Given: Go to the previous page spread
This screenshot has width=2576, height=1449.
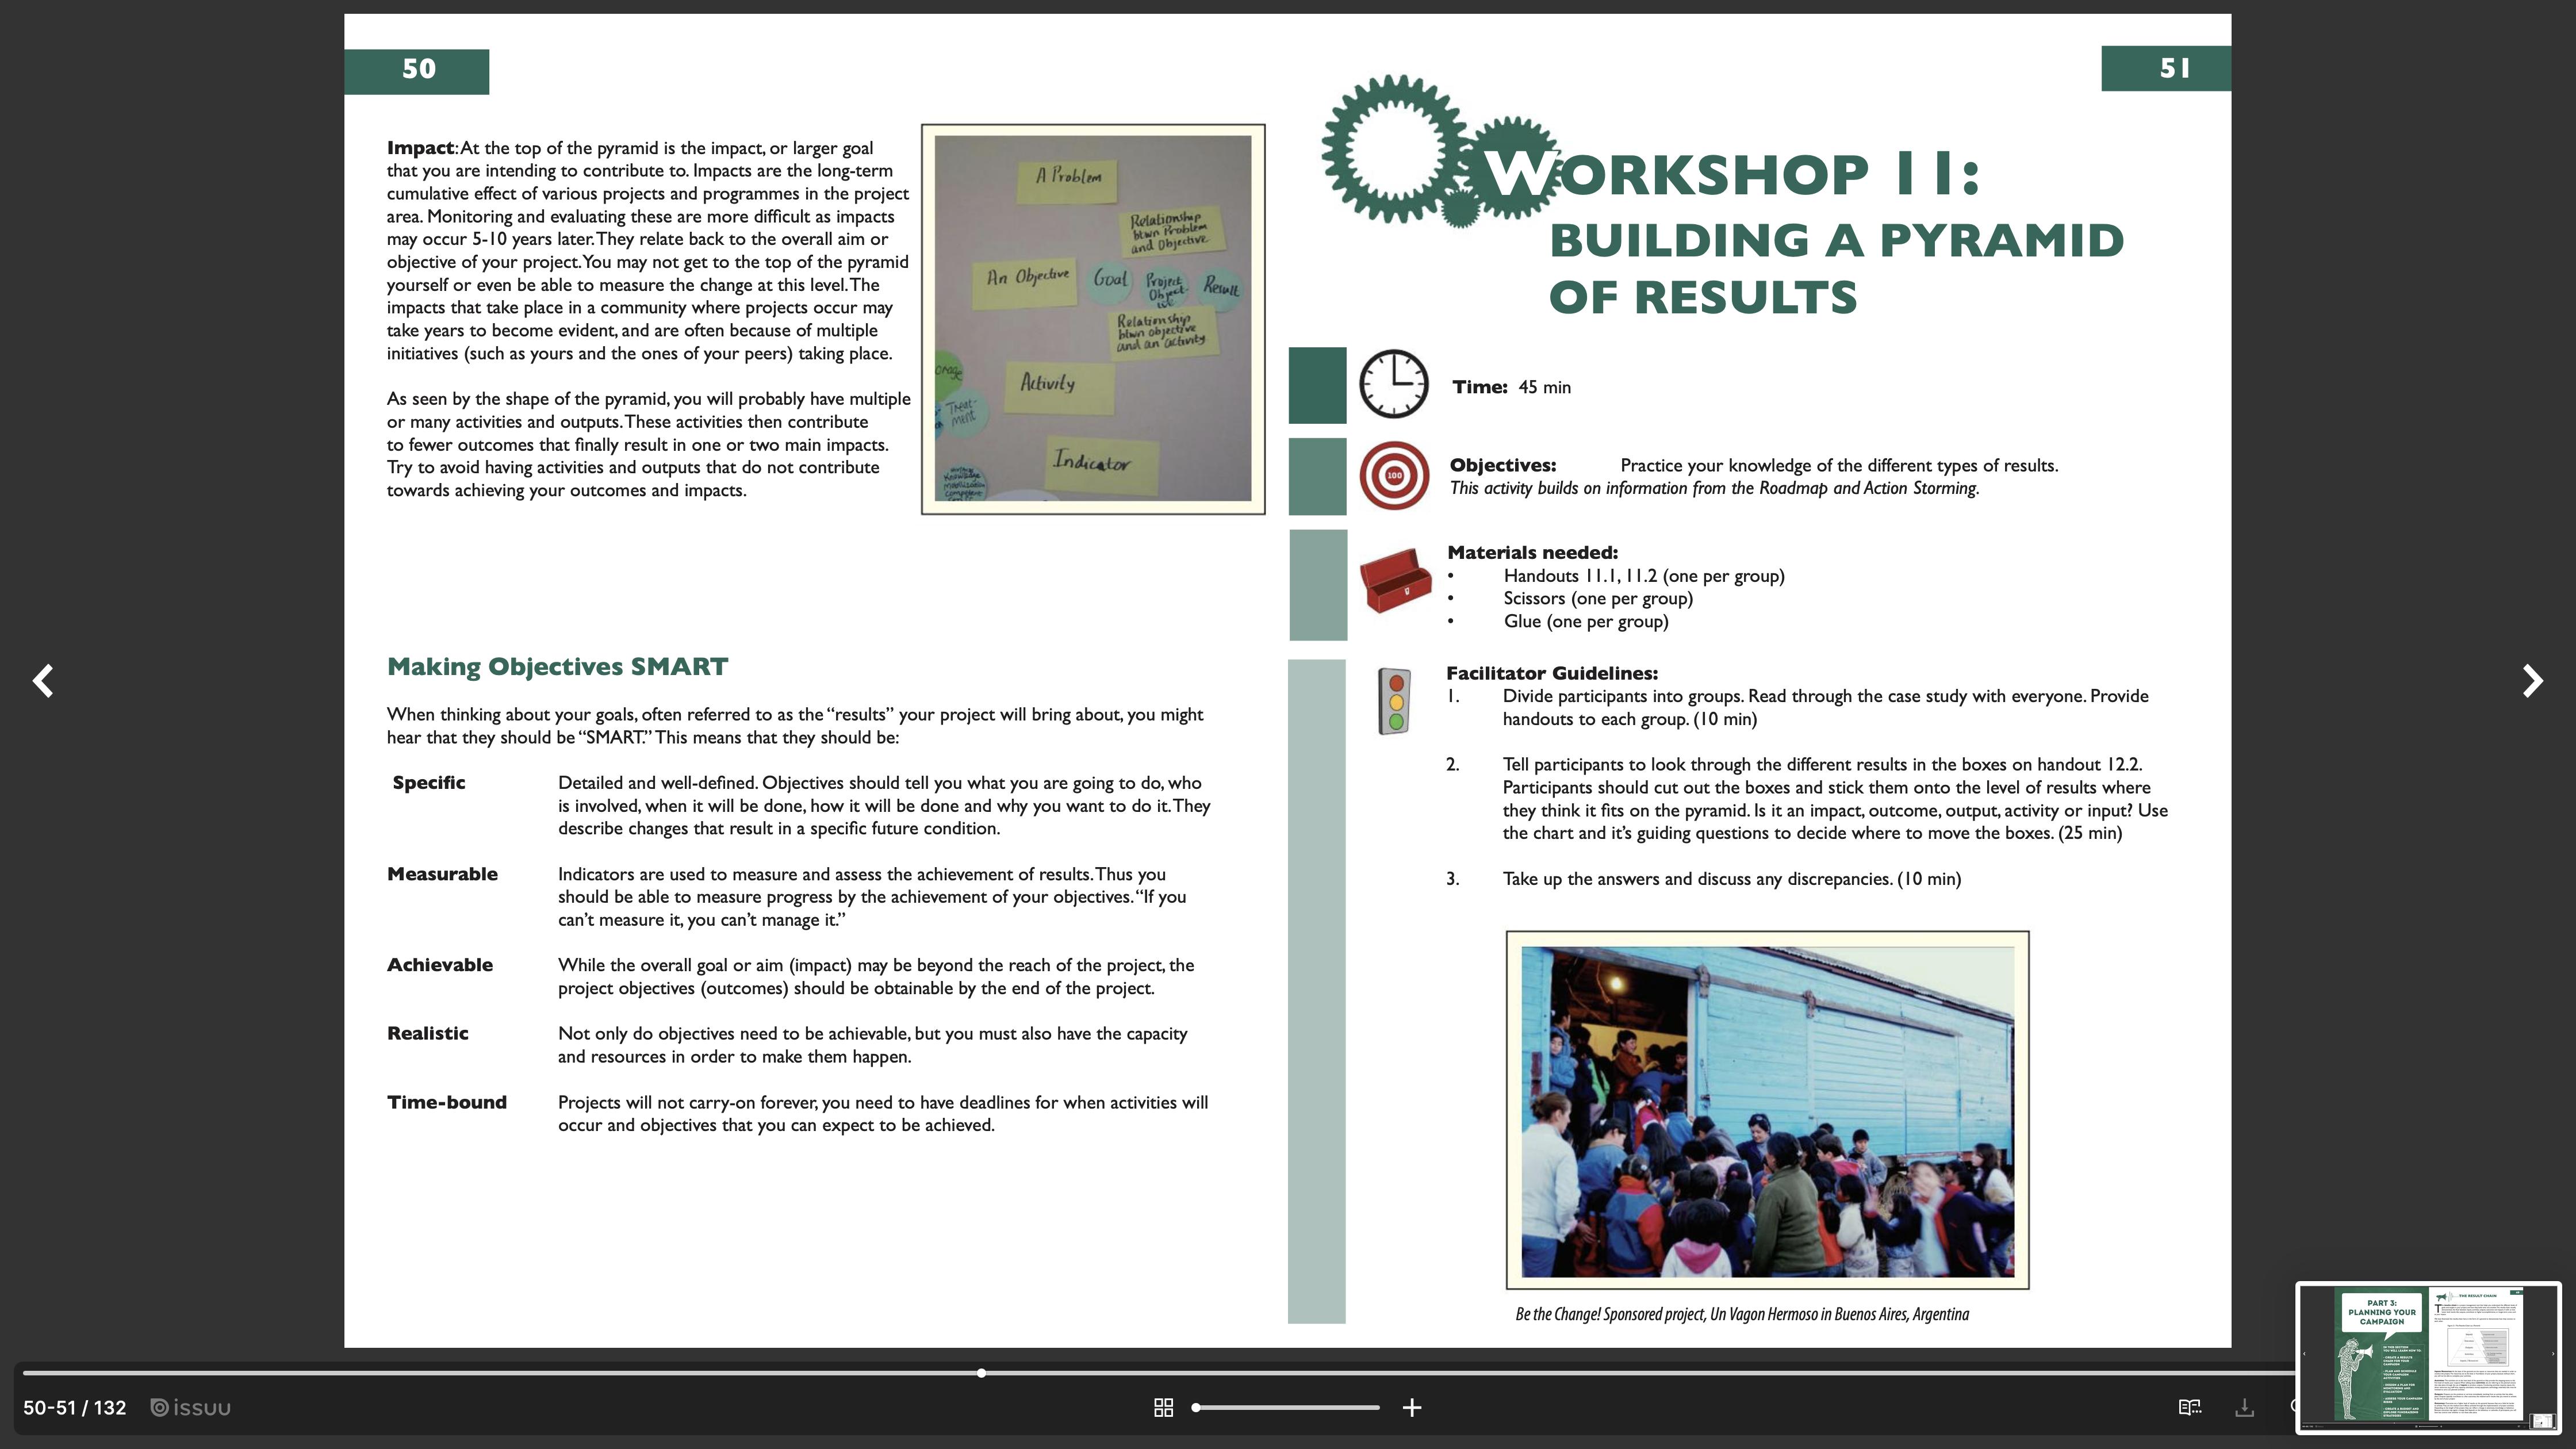Looking at the screenshot, I should pos(42,681).
